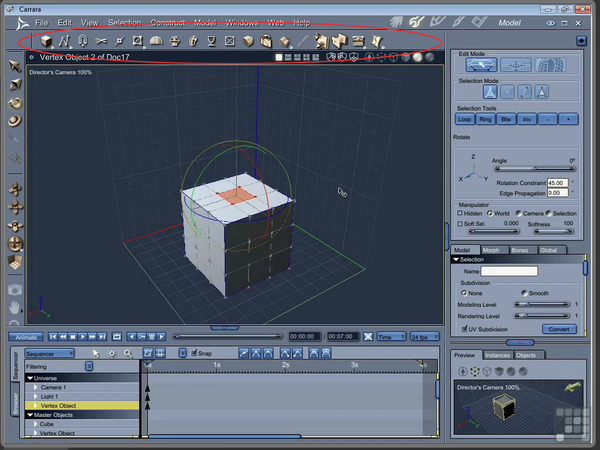Click the magnet tool icon in toolbar
Image resolution: width=600 pixels, height=450 pixels.
coord(83,41)
